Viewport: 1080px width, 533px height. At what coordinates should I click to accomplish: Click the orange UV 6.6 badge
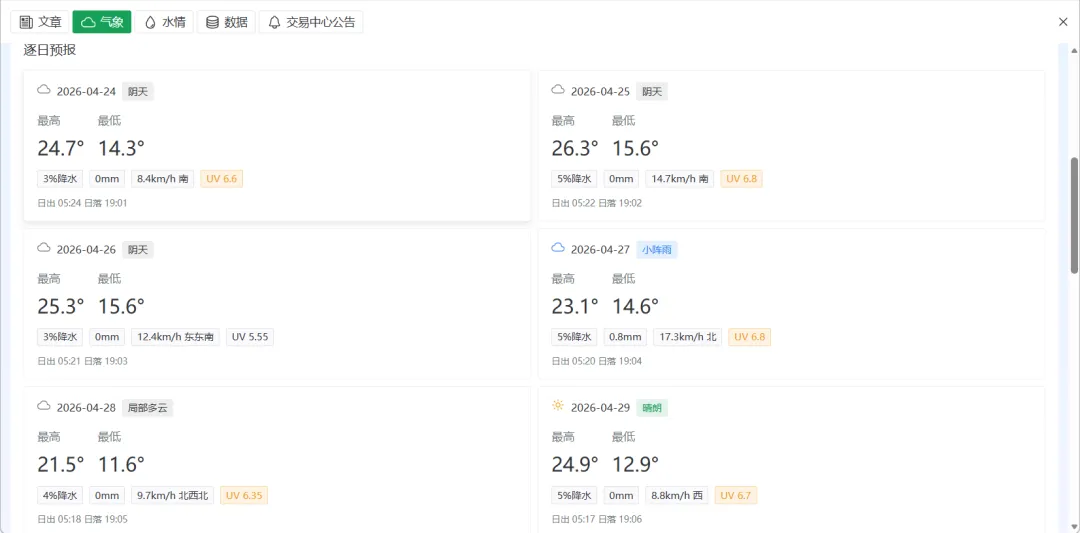click(x=222, y=179)
